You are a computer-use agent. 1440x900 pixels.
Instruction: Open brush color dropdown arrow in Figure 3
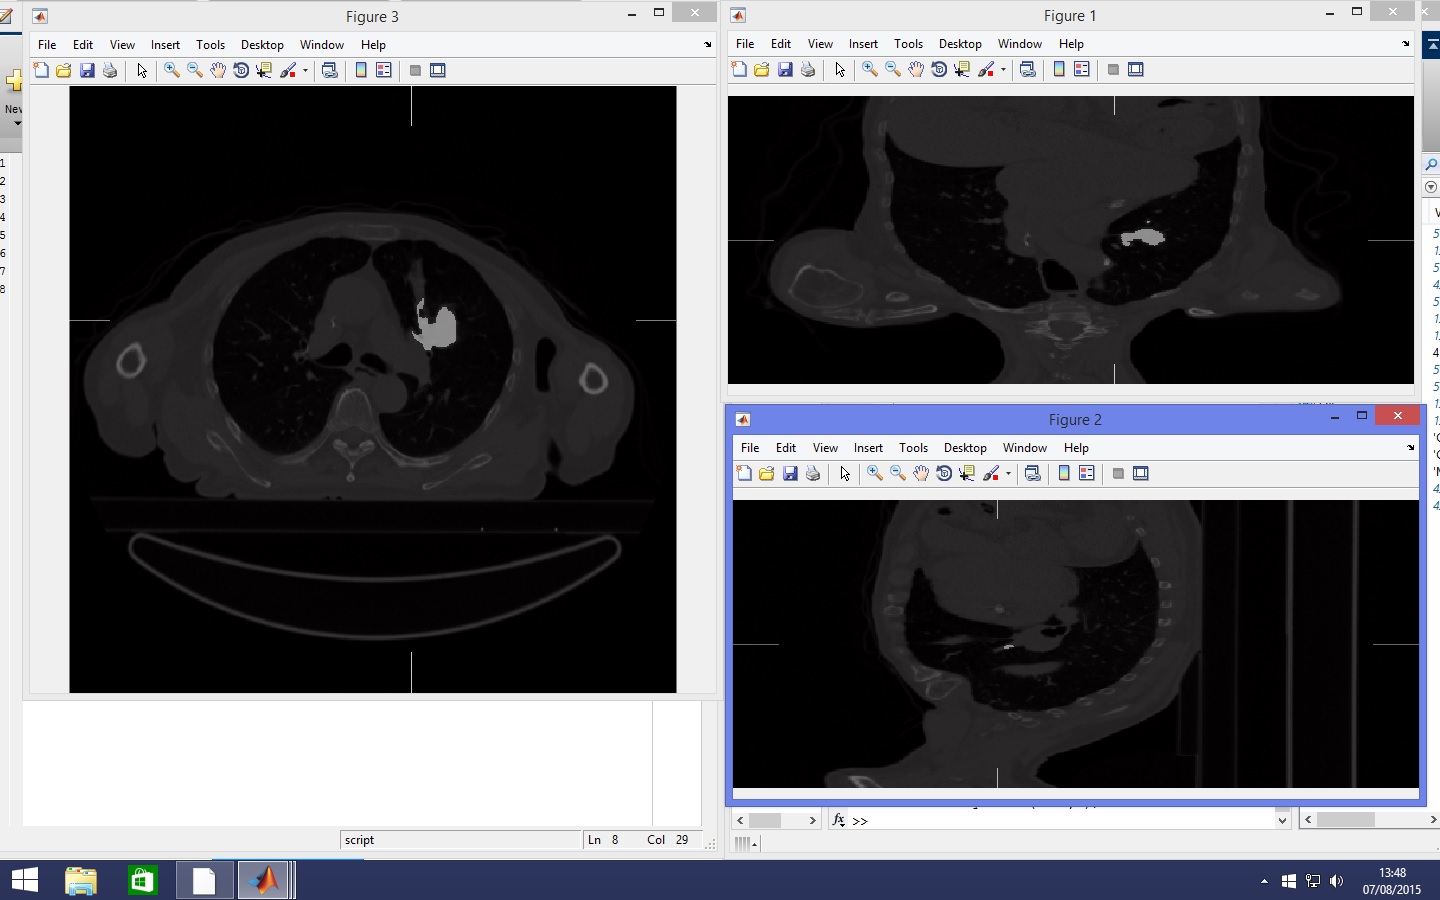305,70
